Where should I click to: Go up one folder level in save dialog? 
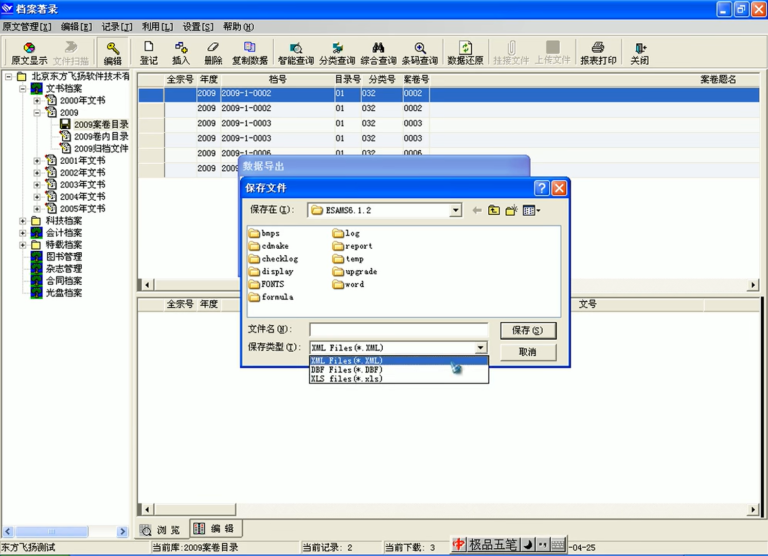[x=494, y=211]
